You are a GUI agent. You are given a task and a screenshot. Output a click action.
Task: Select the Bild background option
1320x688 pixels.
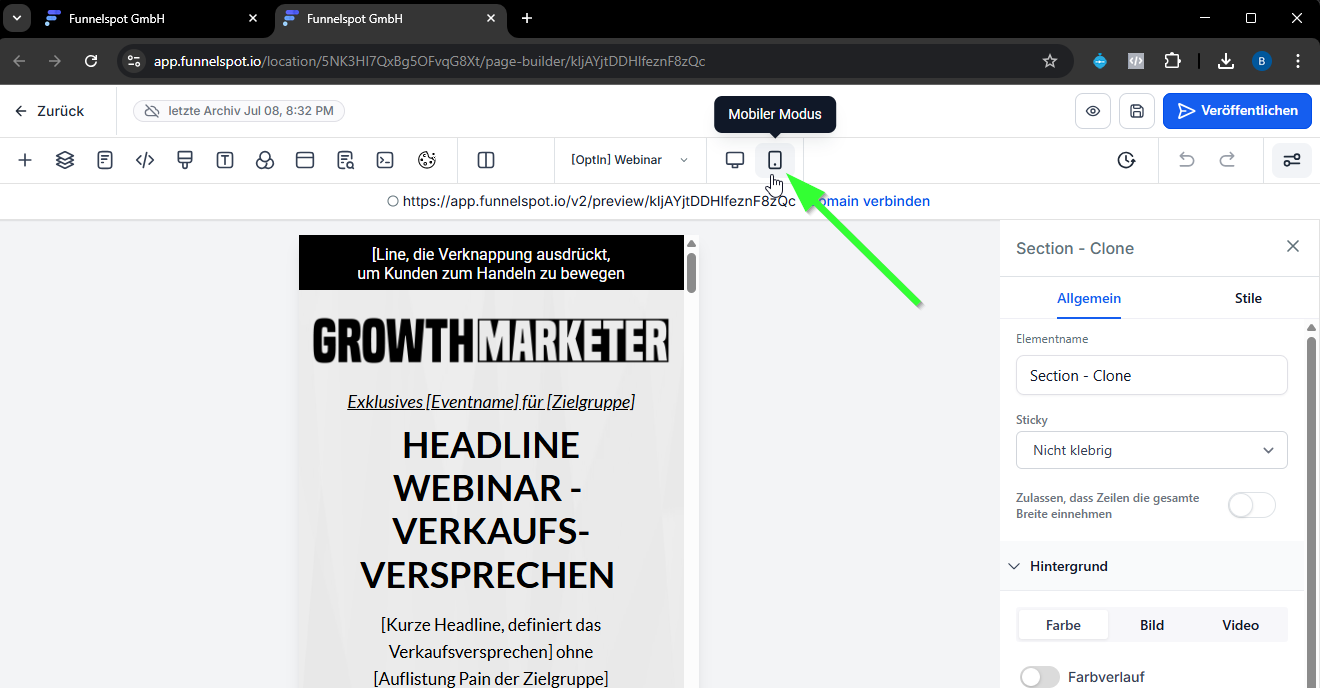click(x=1152, y=625)
